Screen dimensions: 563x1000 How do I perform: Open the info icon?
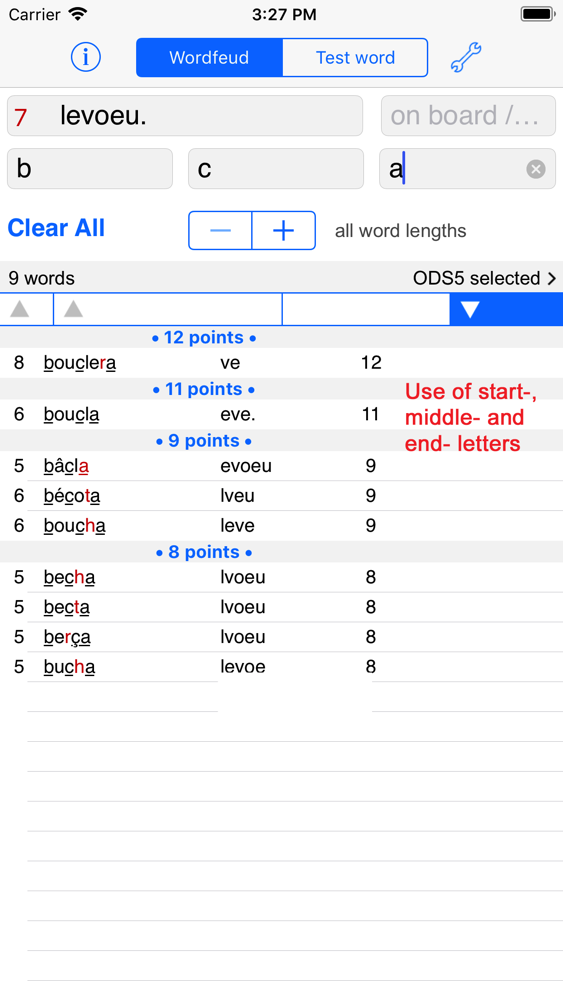tap(85, 57)
